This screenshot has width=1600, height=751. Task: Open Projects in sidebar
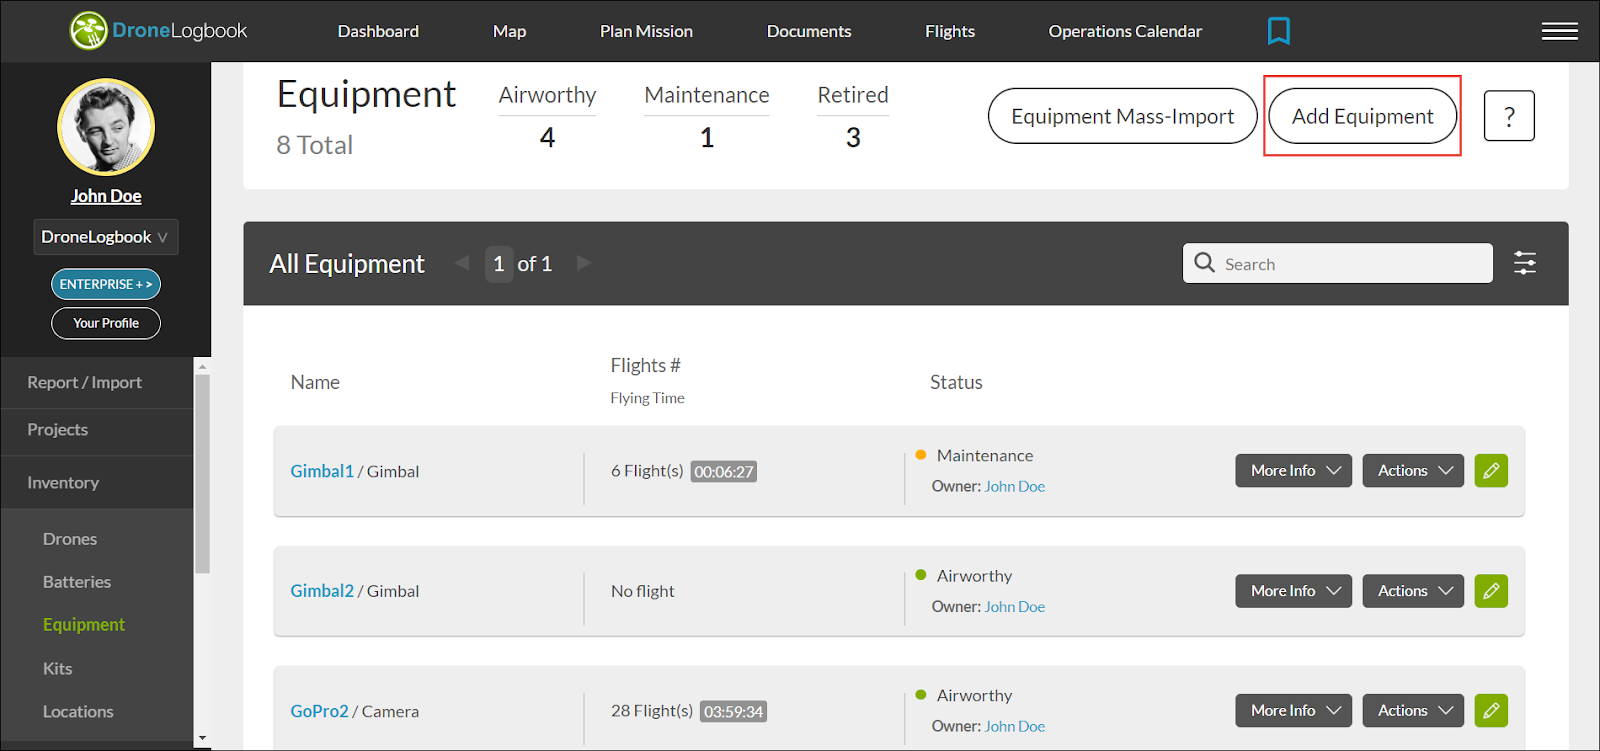point(97,430)
